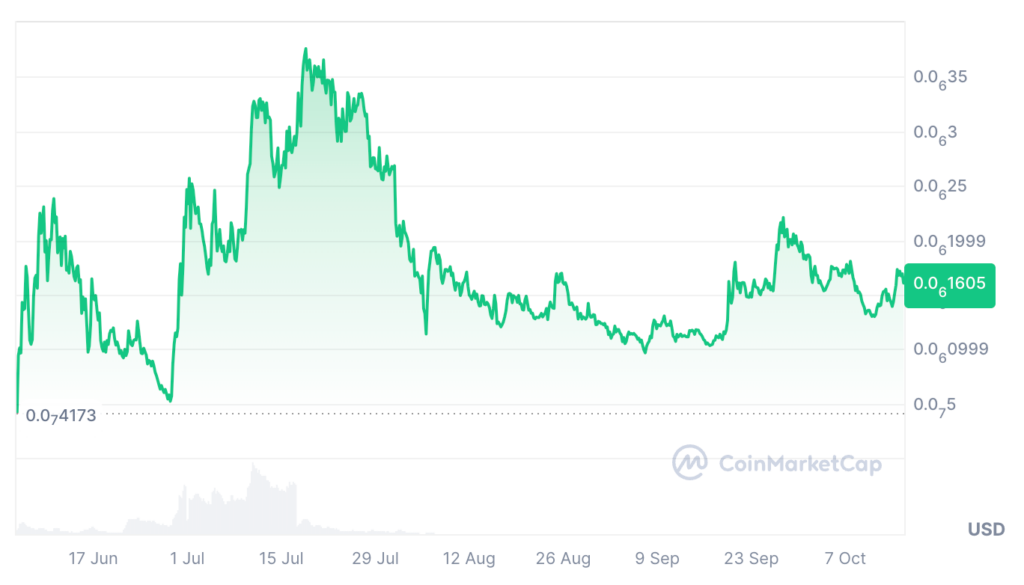Click the 0.0₇4173 starting price label
The height and width of the screenshot is (585, 1024).
[61, 415]
